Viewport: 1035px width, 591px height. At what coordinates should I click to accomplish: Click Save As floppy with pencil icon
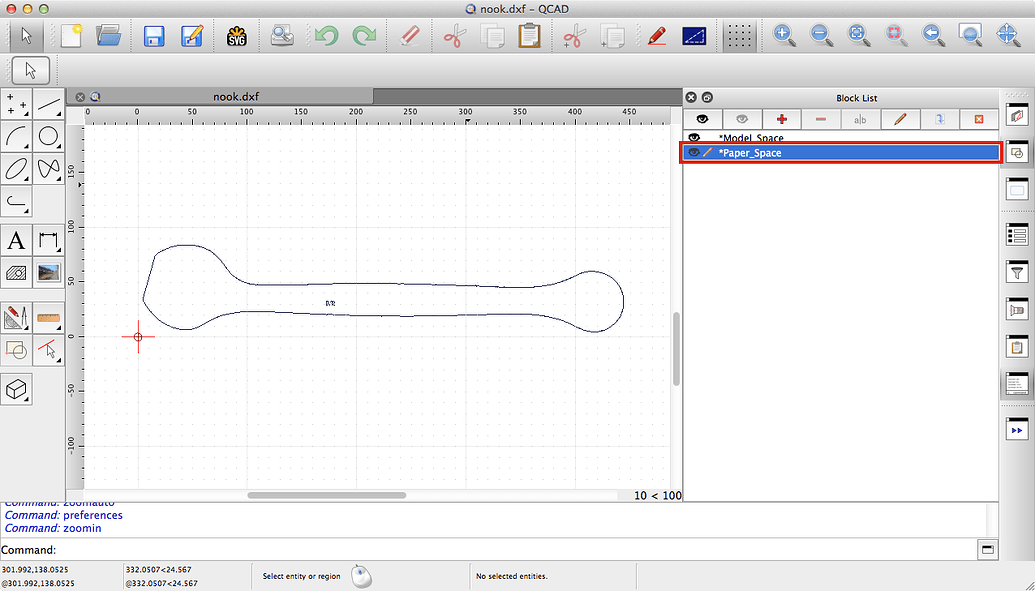pos(191,36)
